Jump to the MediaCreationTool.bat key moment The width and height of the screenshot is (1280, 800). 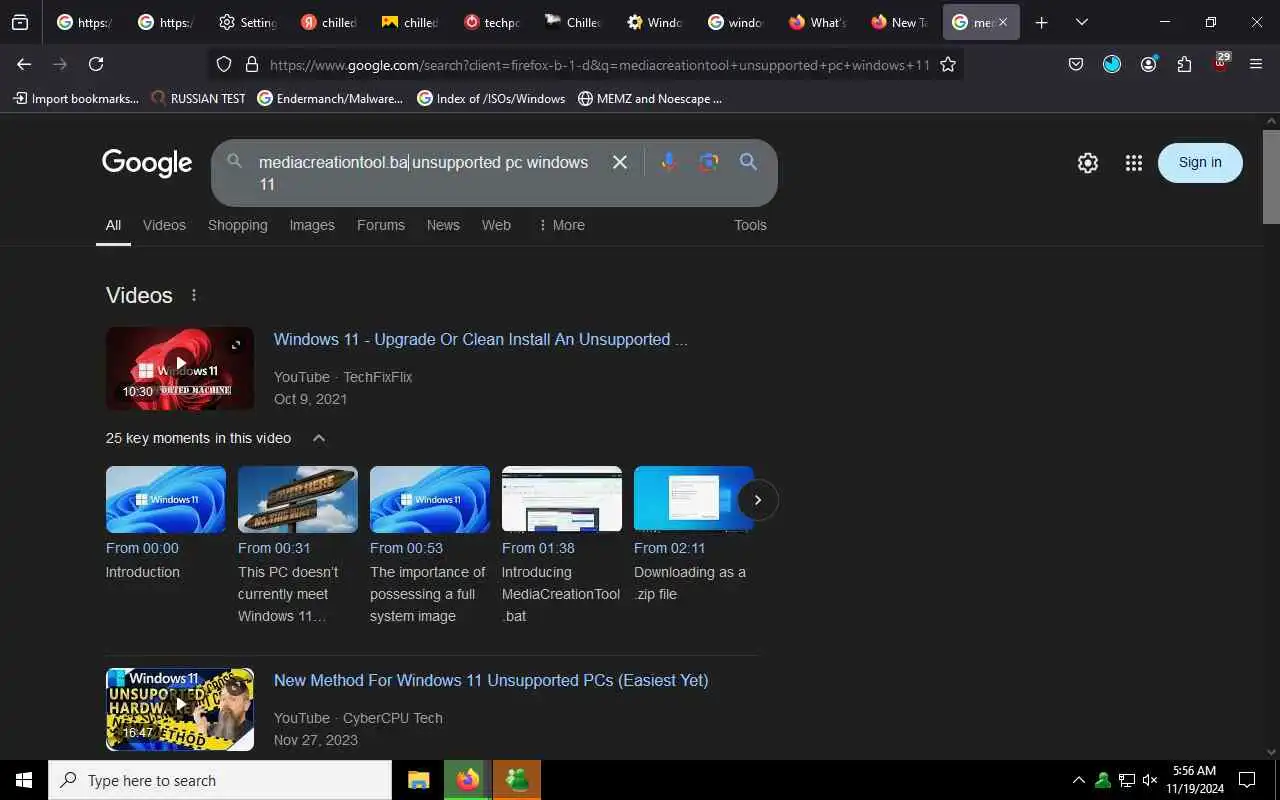[562, 500]
